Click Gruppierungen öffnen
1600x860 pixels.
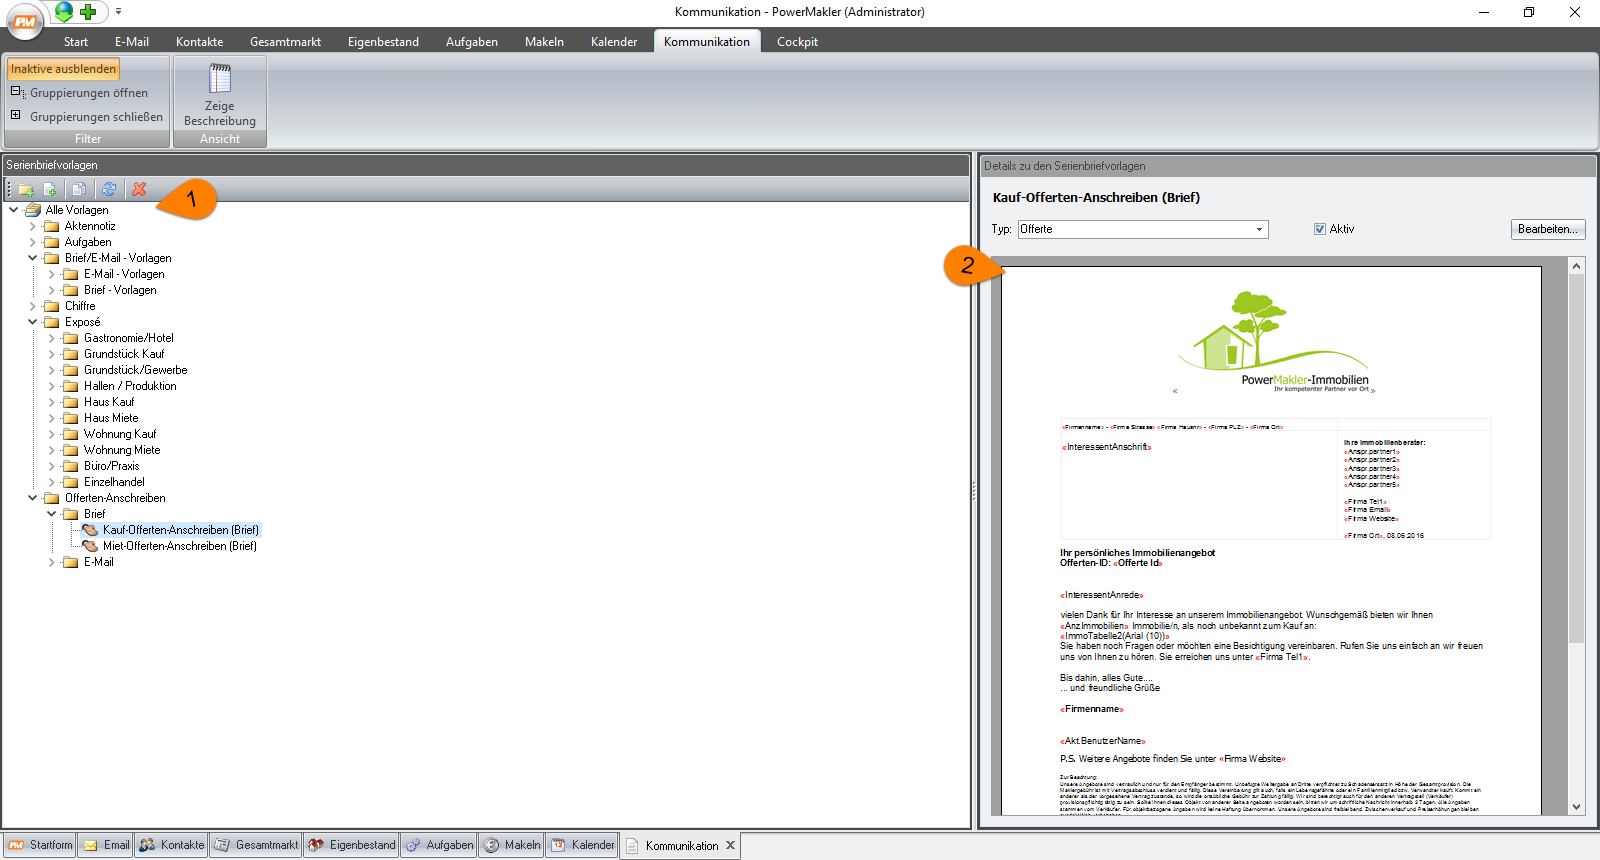(80, 93)
